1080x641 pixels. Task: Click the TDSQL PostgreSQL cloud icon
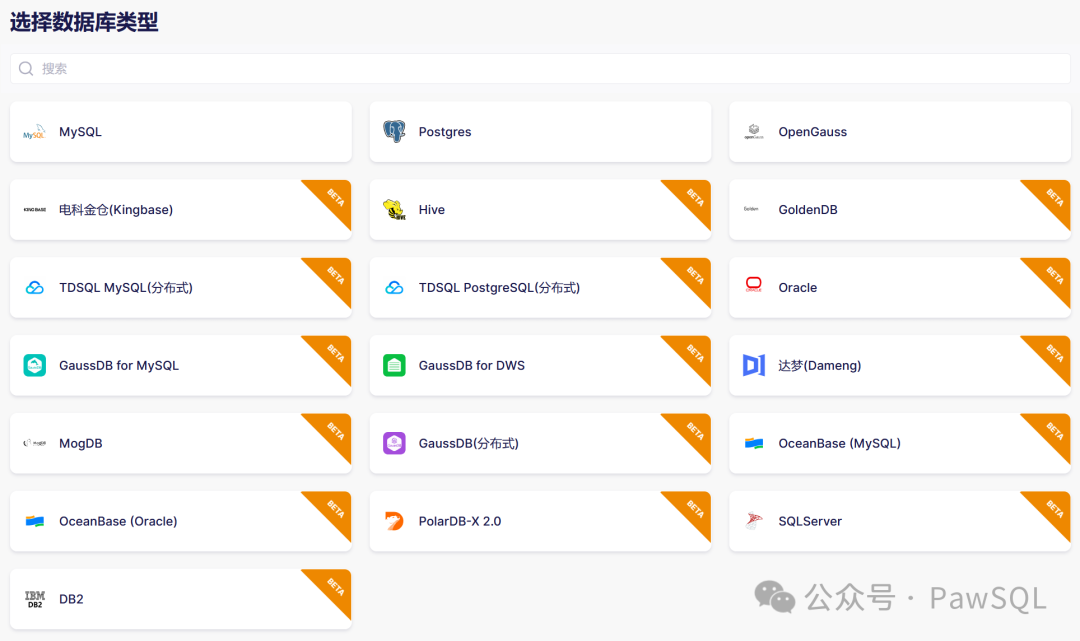pos(394,287)
